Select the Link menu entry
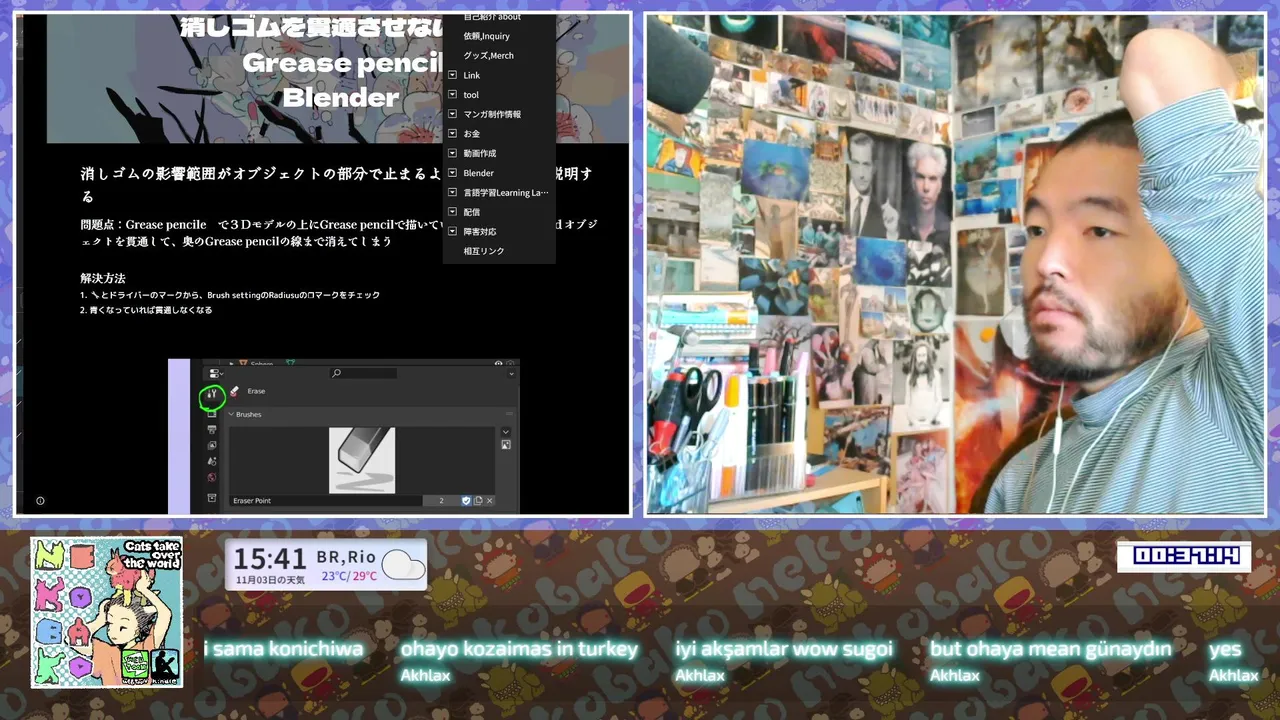The height and width of the screenshot is (720, 1280). click(x=471, y=75)
